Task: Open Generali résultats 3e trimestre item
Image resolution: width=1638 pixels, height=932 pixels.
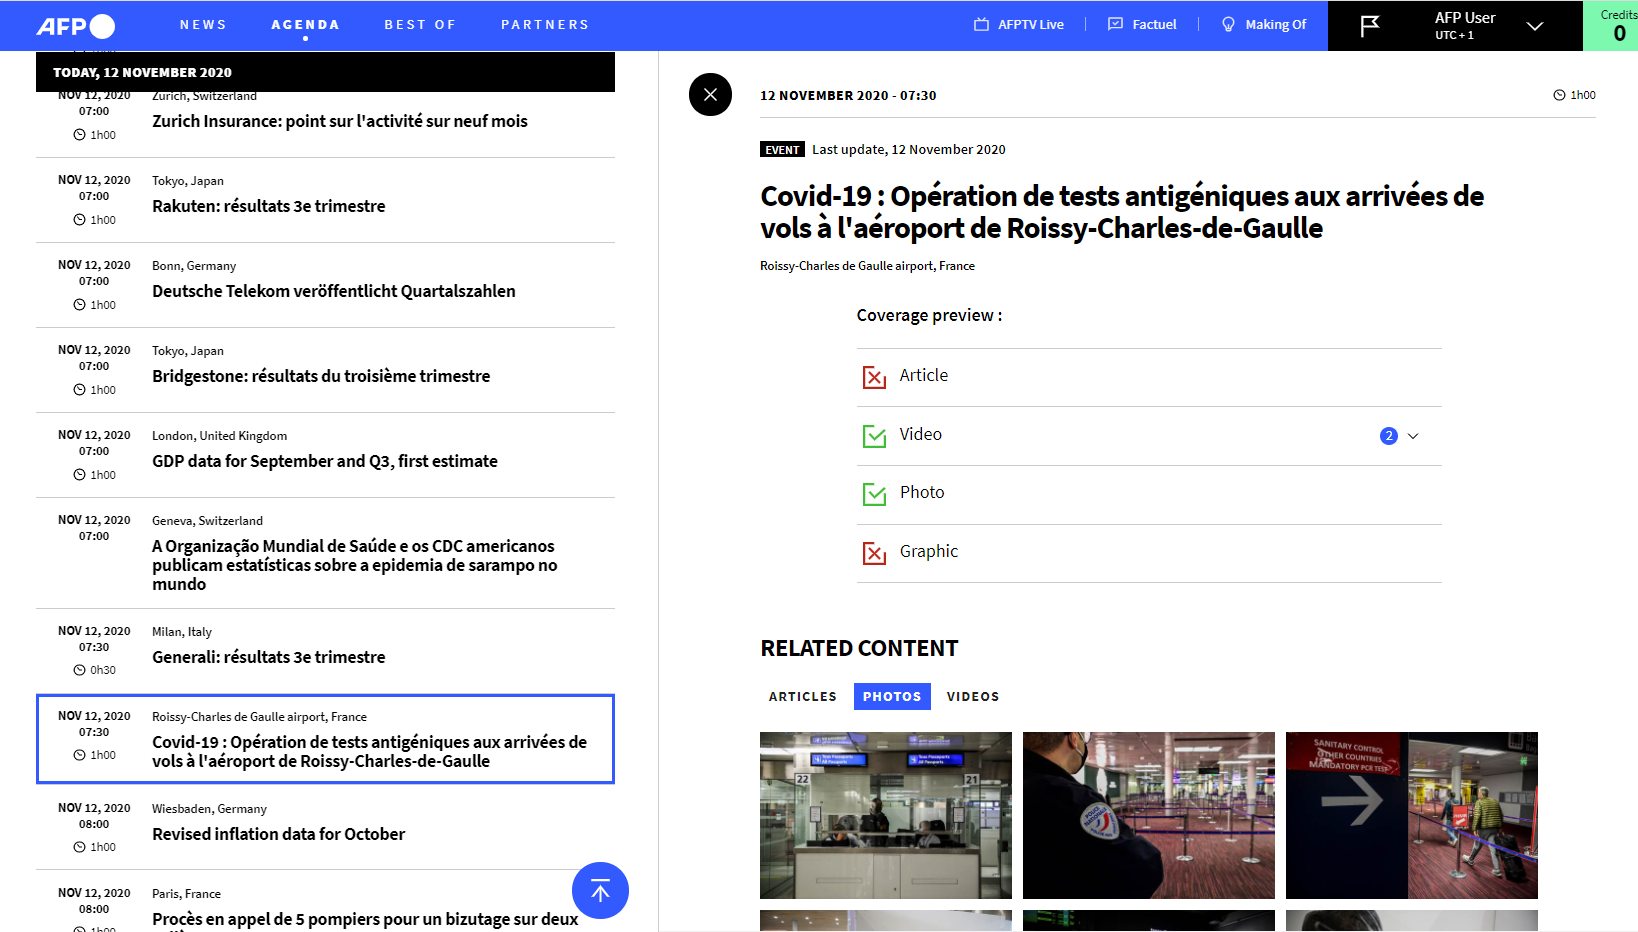Action: click(x=269, y=657)
